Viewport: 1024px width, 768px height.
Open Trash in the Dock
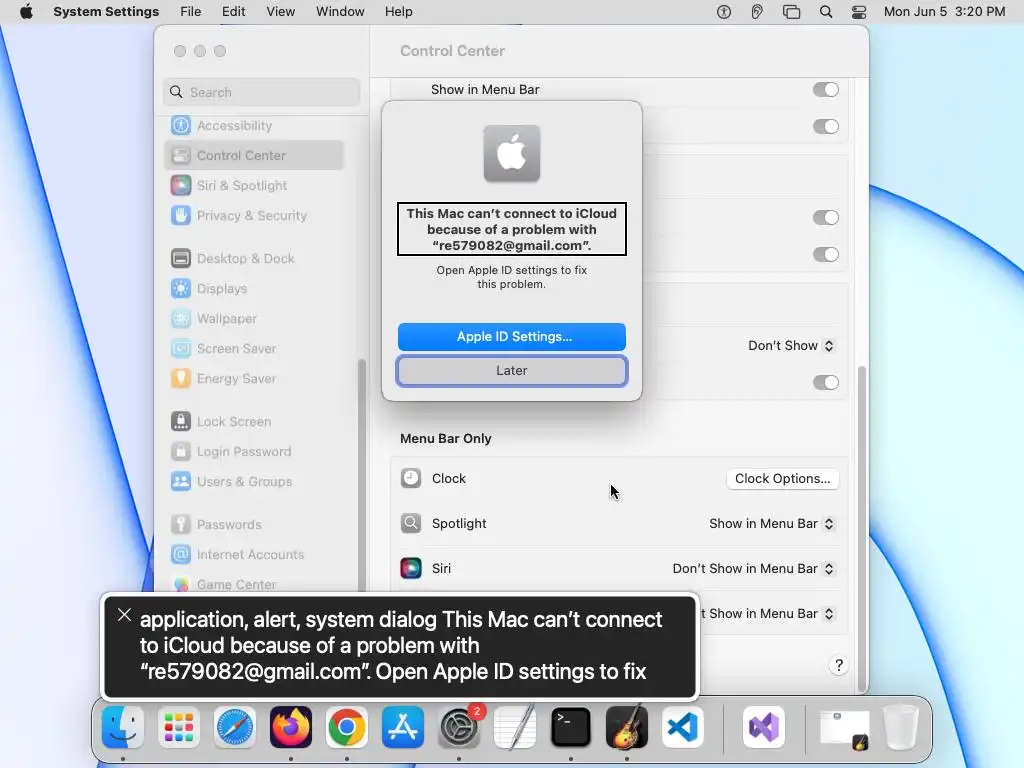[x=901, y=727]
